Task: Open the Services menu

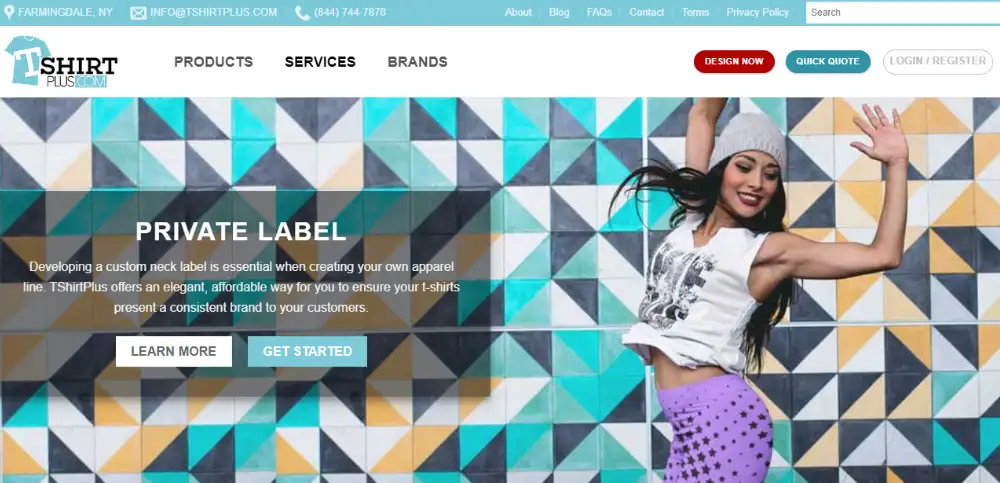Action: pyautogui.click(x=320, y=62)
